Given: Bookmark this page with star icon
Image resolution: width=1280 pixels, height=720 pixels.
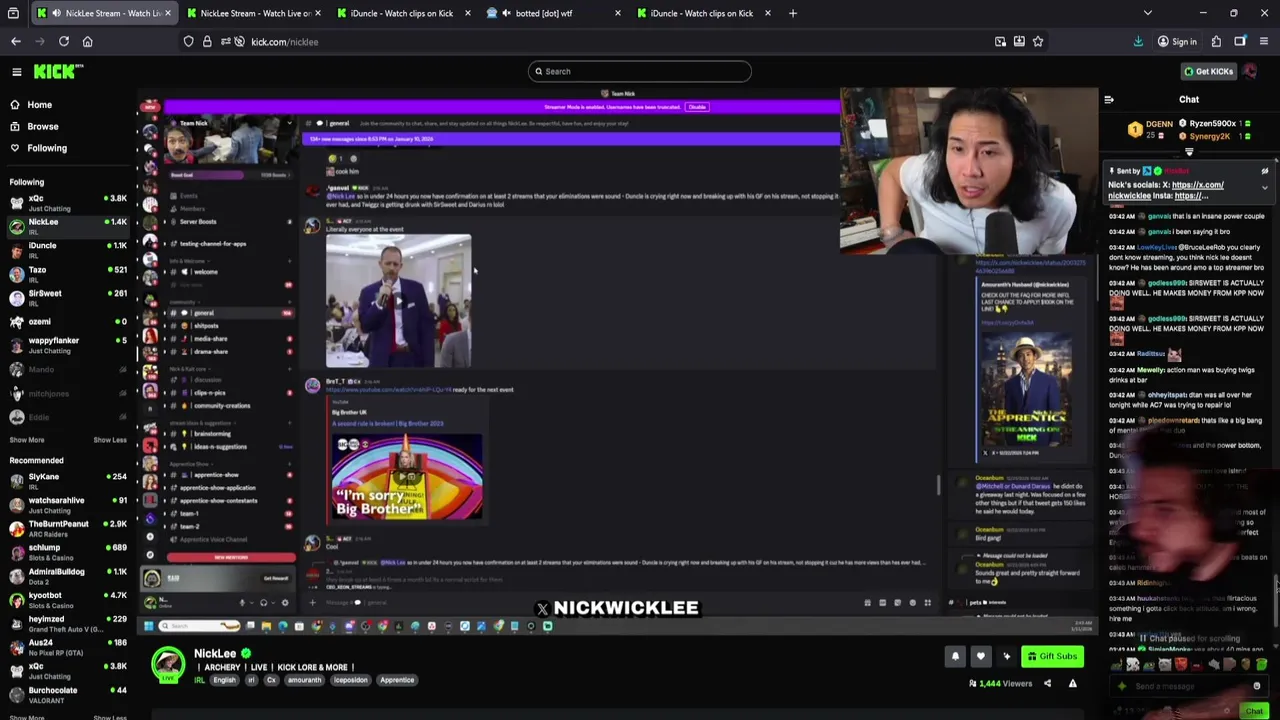Looking at the screenshot, I should tap(1038, 42).
